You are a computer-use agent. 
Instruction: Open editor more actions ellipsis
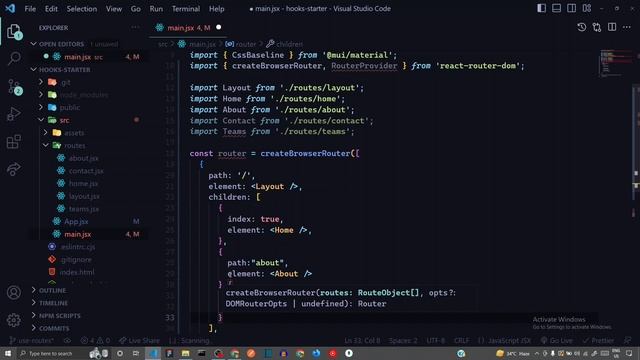tap(627, 27)
